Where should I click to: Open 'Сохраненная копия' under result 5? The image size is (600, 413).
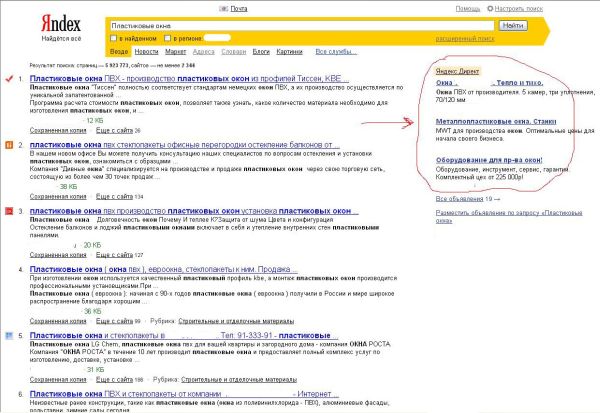pos(58,379)
